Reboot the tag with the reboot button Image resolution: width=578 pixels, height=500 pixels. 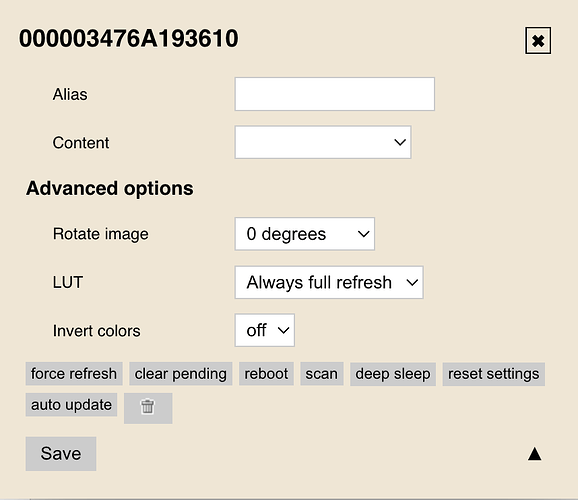[x=266, y=374]
